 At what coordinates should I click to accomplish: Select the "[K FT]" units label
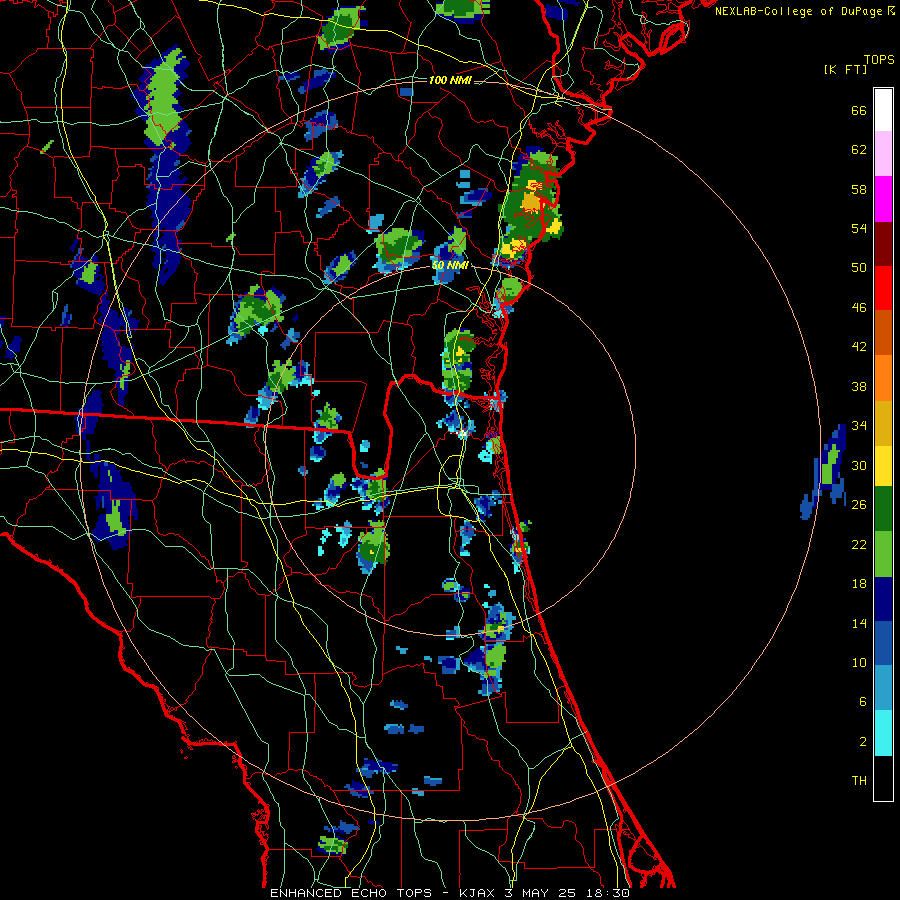pyautogui.click(x=845, y=70)
